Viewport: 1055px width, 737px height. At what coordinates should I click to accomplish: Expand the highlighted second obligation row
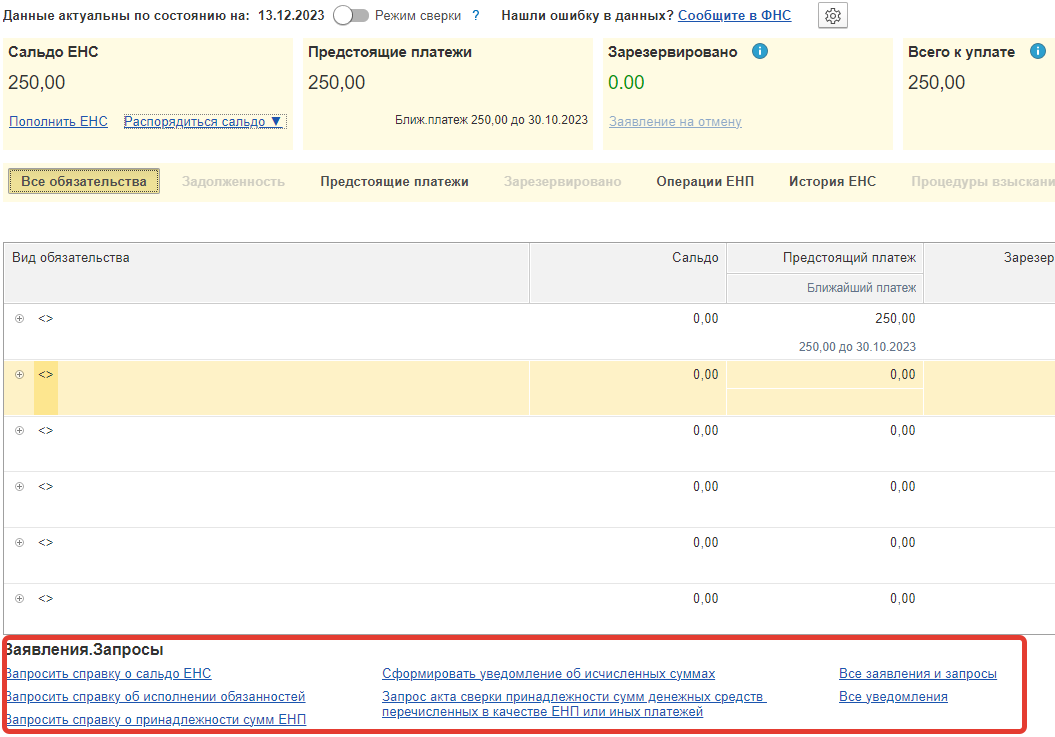click(19, 374)
